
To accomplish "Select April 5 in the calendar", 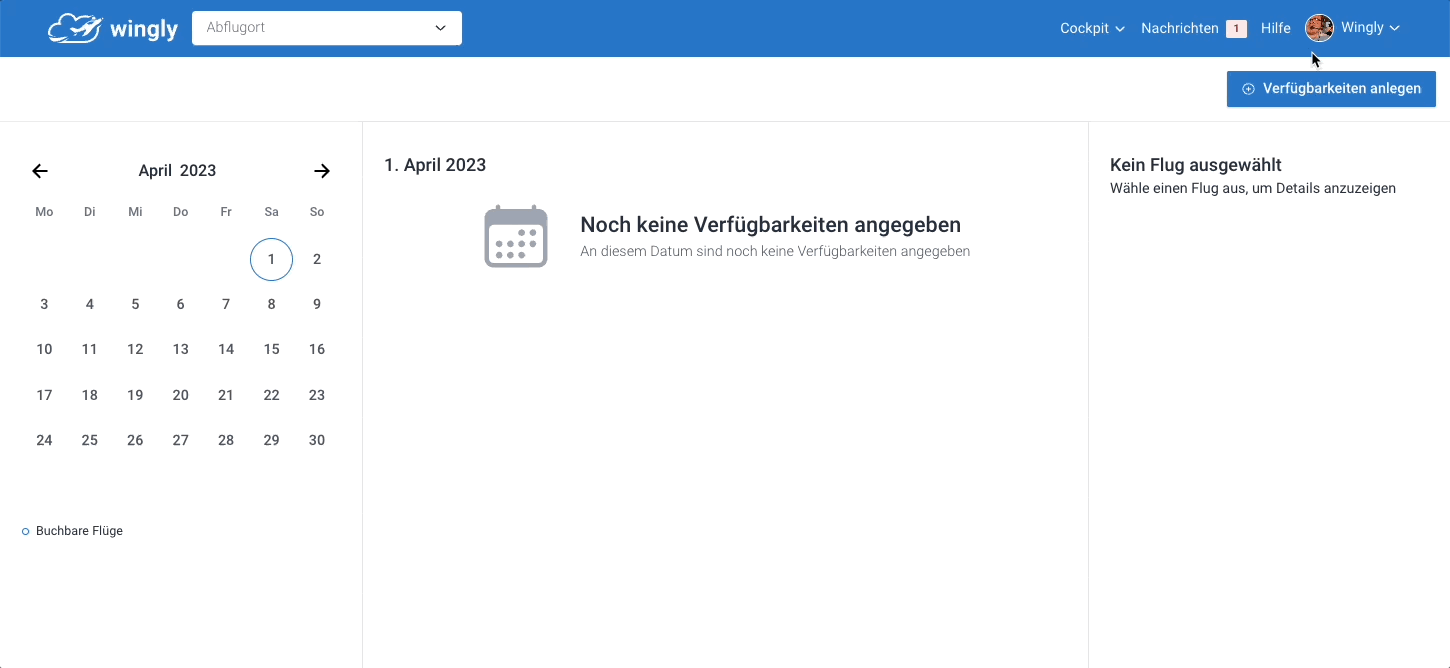I will (135, 304).
